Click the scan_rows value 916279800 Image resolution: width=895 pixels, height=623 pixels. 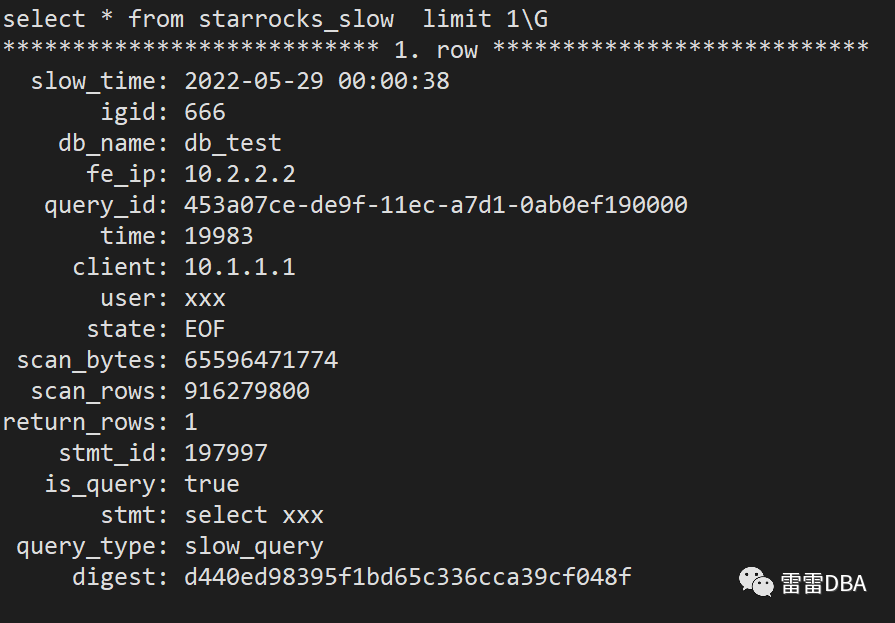click(x=247, y=391)
